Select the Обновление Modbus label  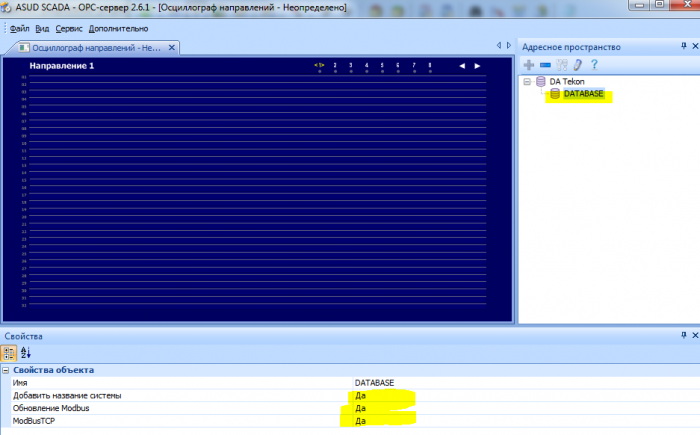point(51,408)
